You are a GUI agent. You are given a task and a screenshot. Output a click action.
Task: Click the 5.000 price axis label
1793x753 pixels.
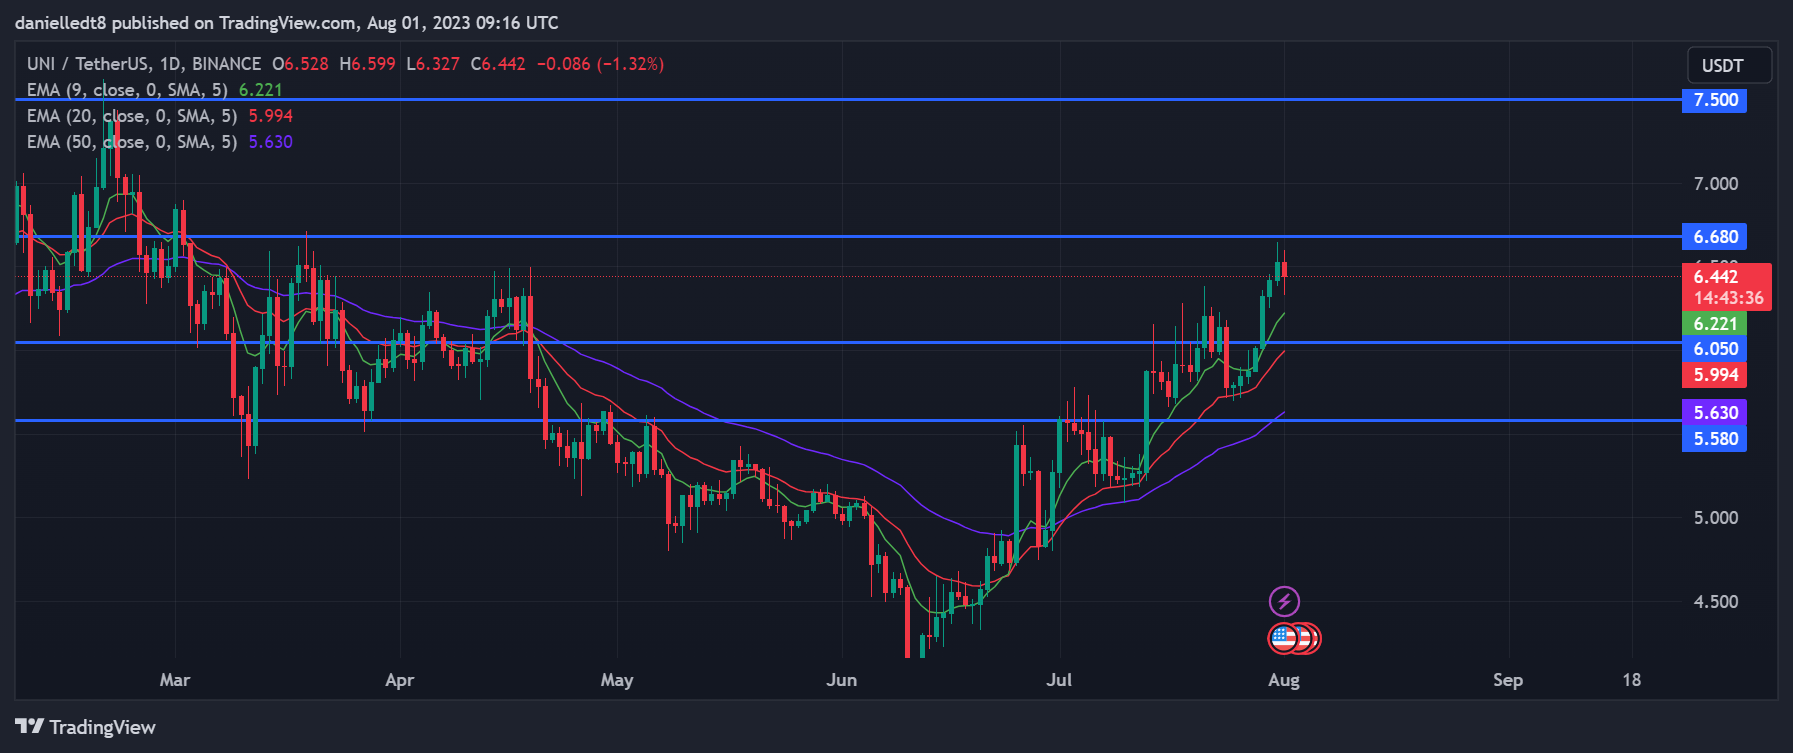point(1715,518)
